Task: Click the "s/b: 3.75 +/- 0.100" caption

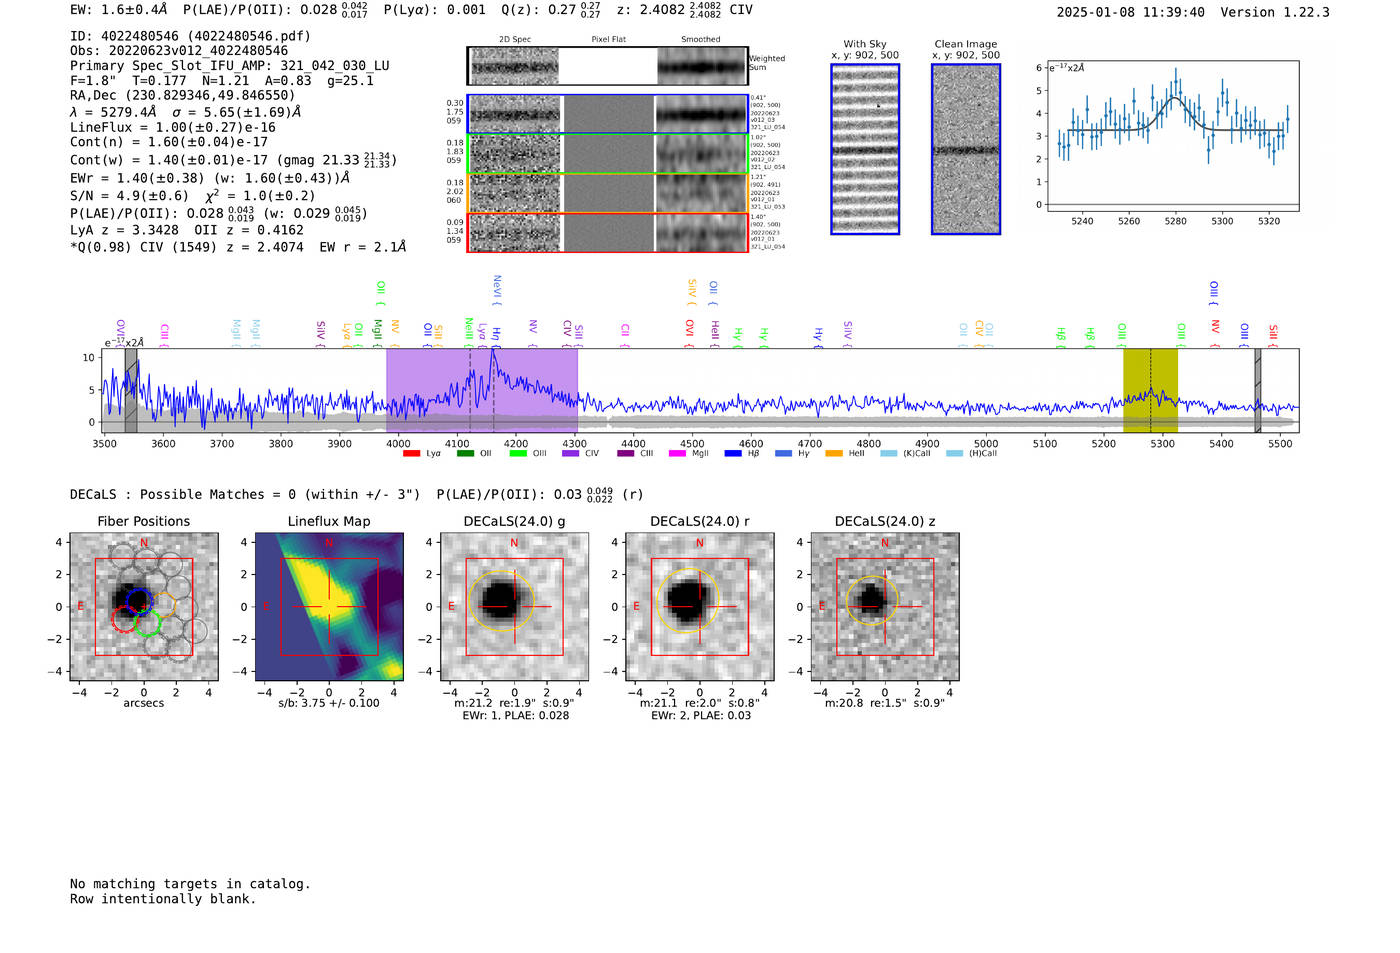Action: pyautogui.click(x=329, y=703)
